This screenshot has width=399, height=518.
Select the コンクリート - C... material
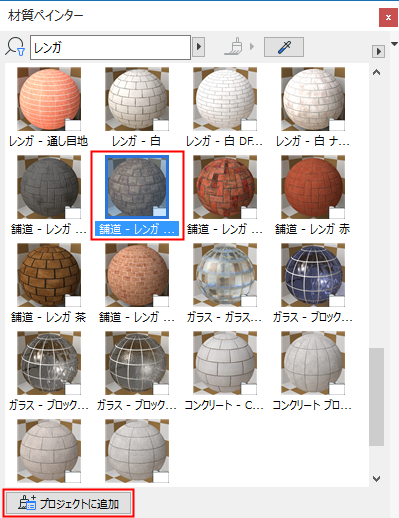225,371
